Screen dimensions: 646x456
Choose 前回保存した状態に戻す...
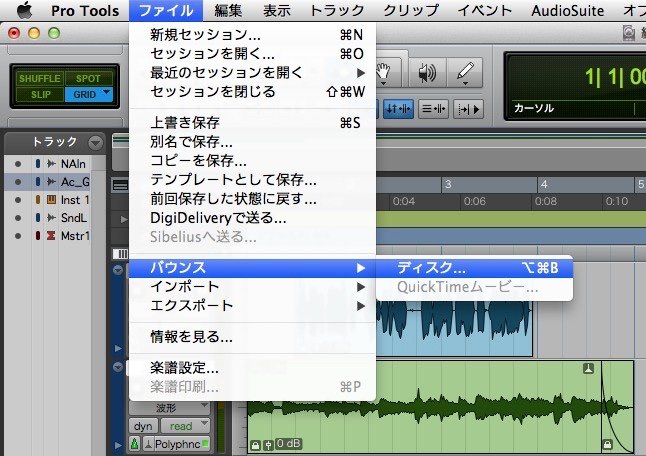coord(253,199)
